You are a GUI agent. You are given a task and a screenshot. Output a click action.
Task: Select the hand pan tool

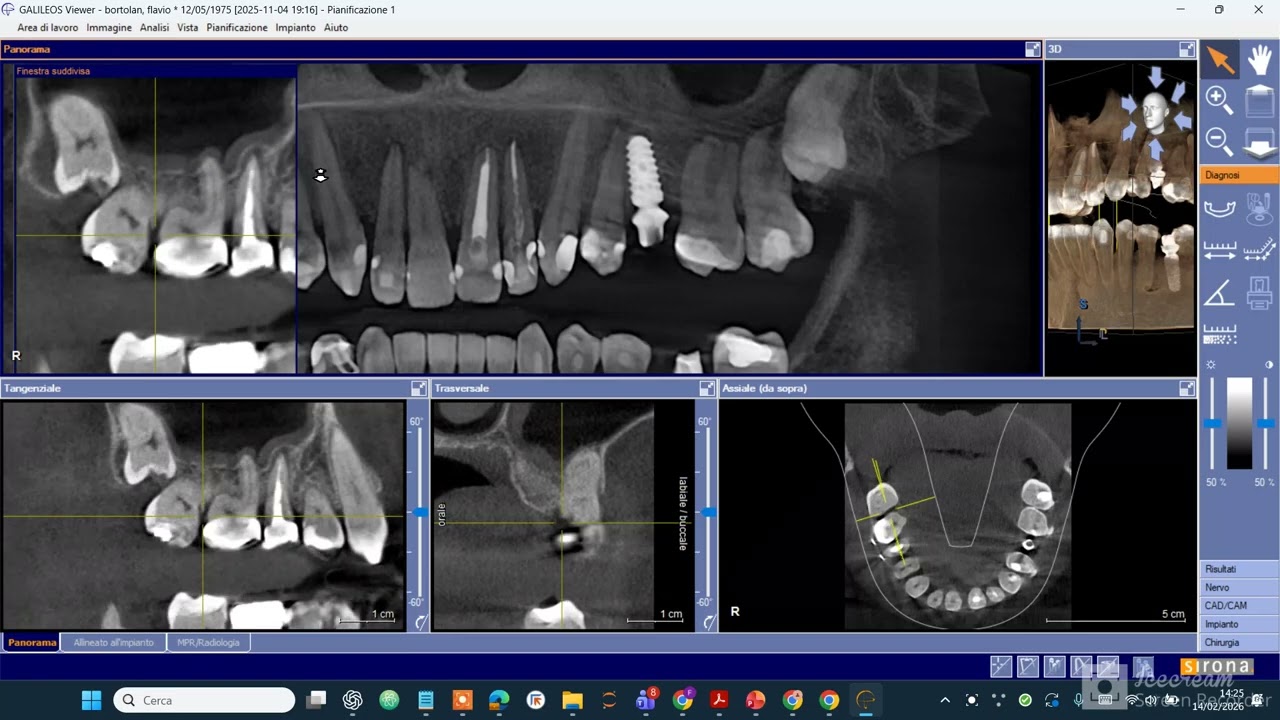point(1260,59)
